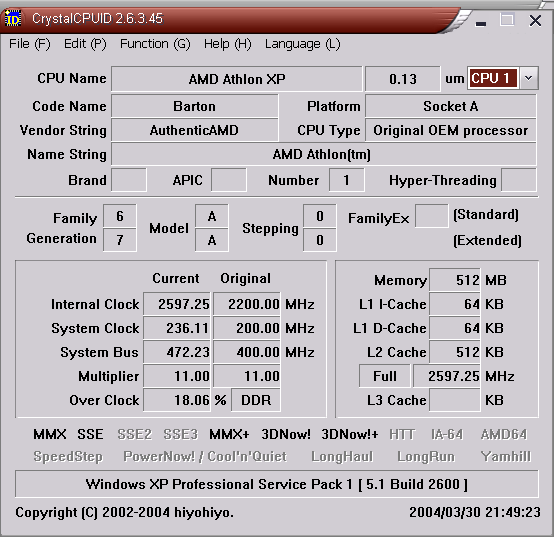The width and height of the screenshot is (554, 537).
Task: Click original System Clock 200.00
Action: tap(247, 328)
